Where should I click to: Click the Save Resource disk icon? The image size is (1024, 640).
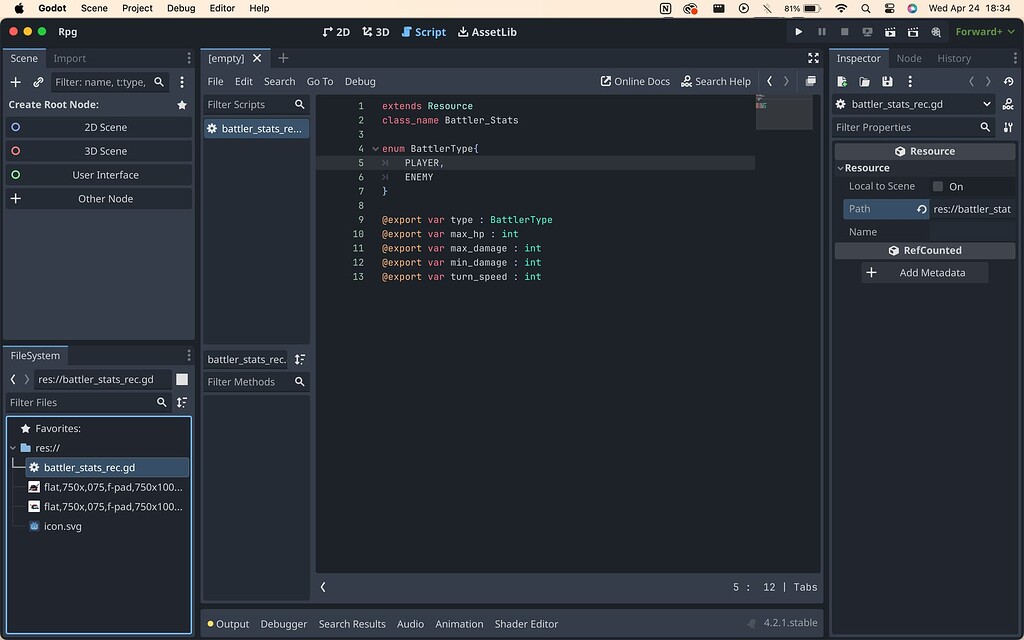tap(887, 81)
